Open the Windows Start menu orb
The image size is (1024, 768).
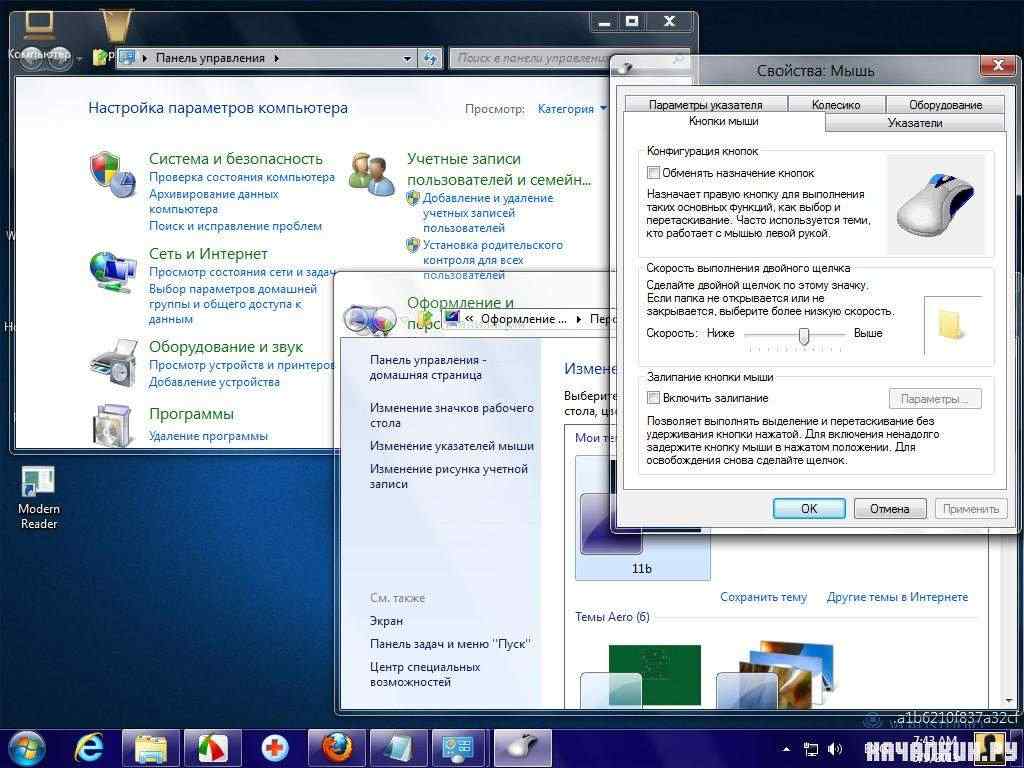click(27, 748)
